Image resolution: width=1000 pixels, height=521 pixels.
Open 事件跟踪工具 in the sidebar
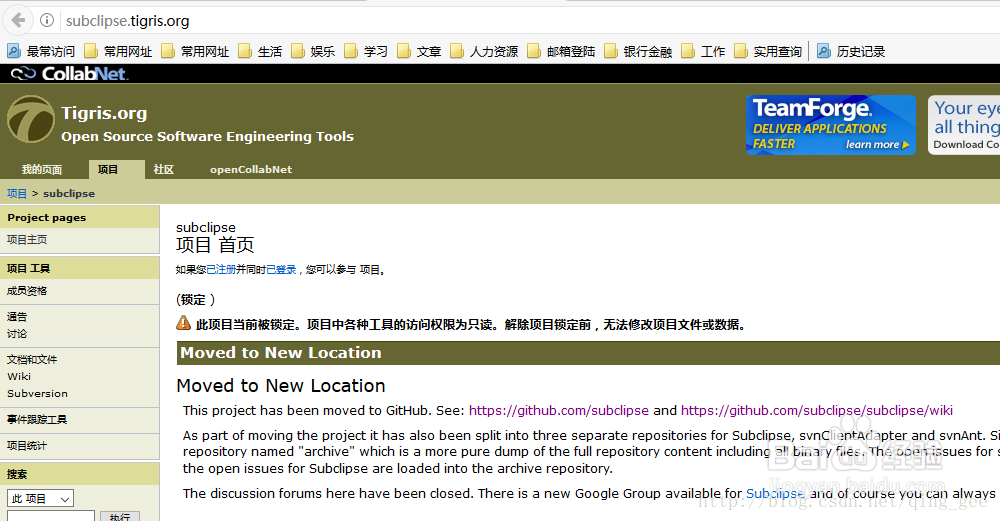[x=37, y=420]
